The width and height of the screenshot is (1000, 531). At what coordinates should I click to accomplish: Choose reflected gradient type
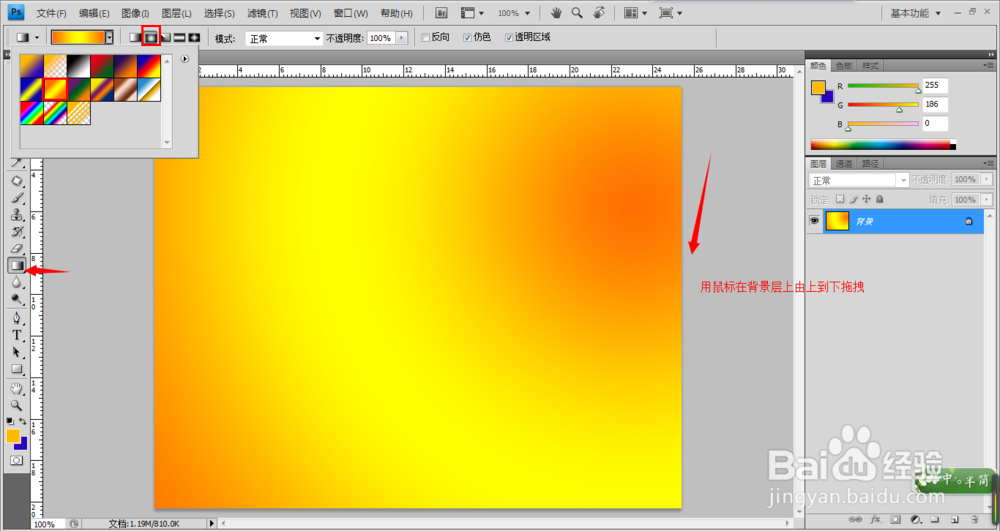[180, 38]
